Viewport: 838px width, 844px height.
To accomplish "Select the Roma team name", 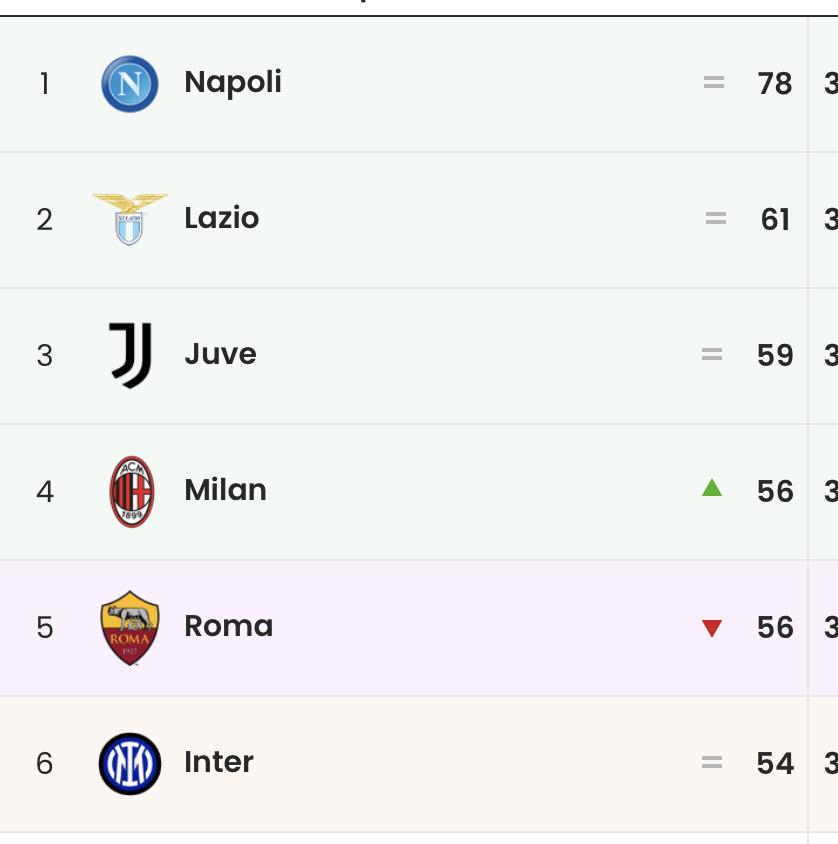I will pos(229,626).
